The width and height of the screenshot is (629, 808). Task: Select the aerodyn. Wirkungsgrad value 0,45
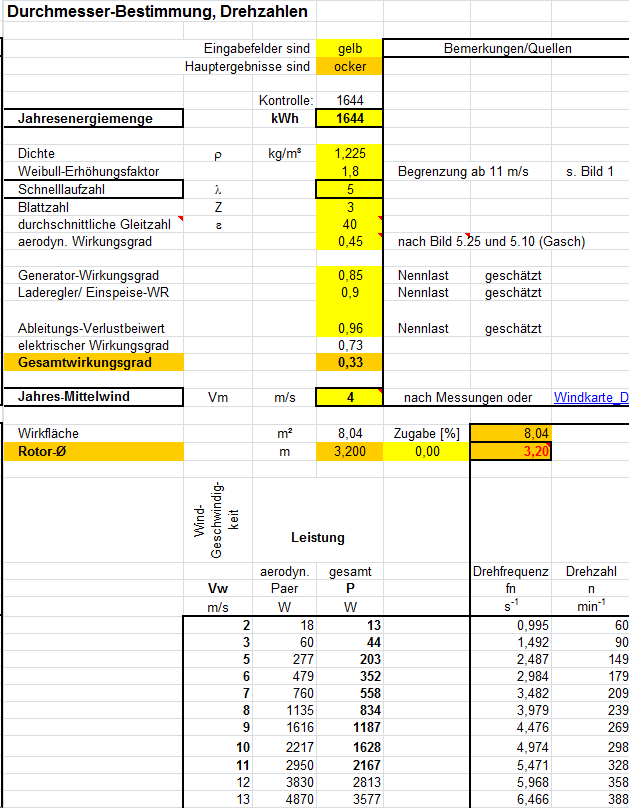[349, 241]
